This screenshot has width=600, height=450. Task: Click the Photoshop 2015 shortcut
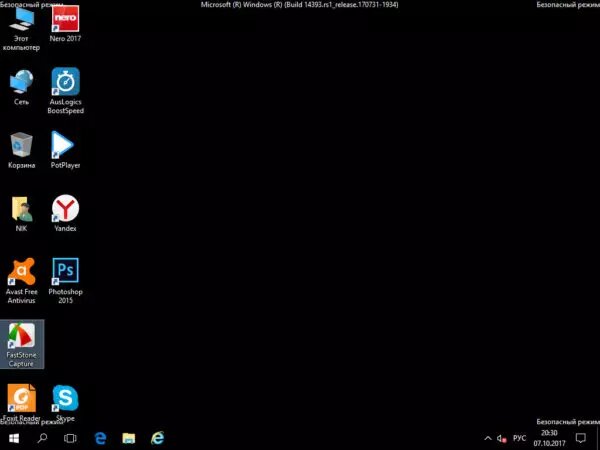point(65,281)
